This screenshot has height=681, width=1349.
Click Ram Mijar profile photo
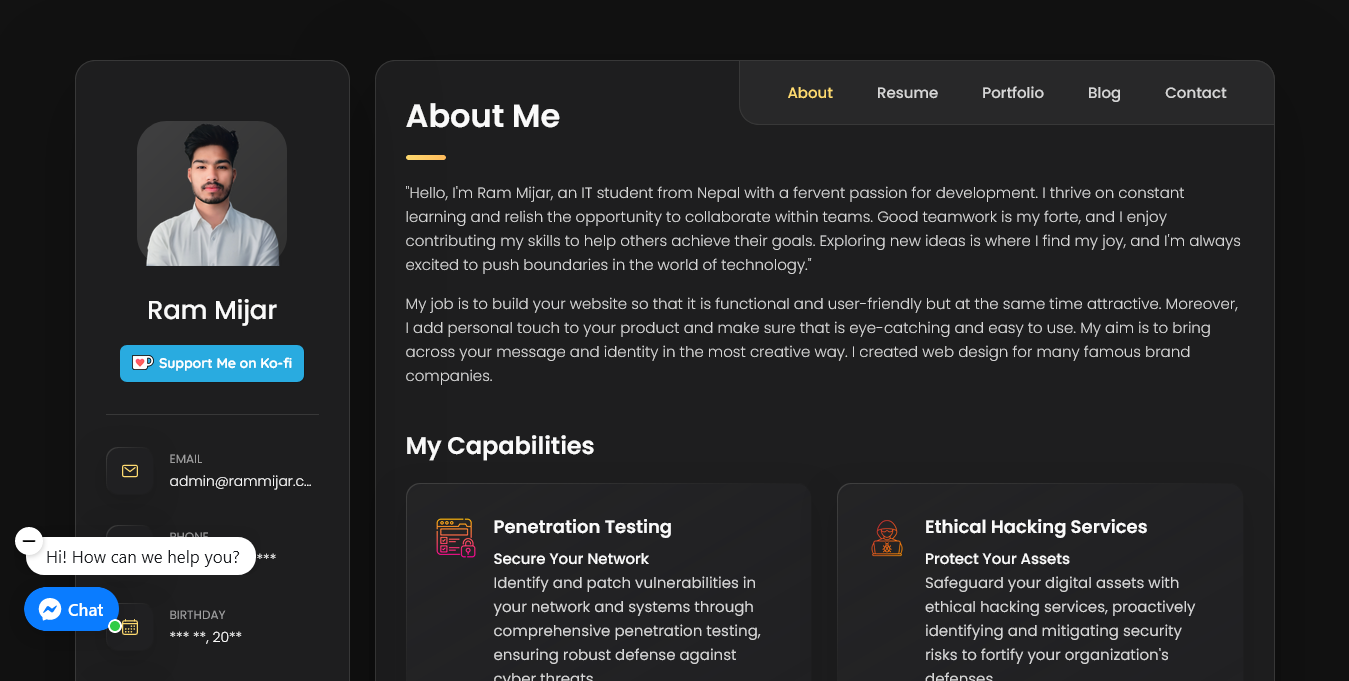click(212, 193)
